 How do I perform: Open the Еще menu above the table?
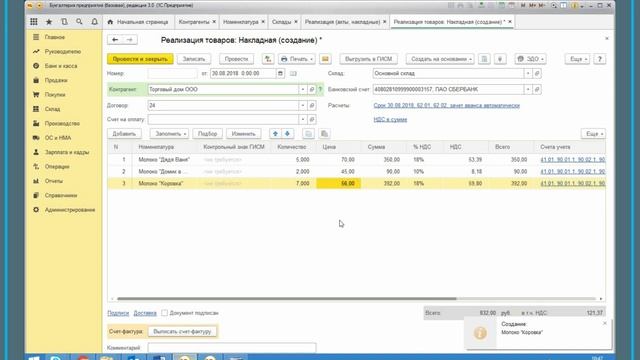click(x=593, y=134)
